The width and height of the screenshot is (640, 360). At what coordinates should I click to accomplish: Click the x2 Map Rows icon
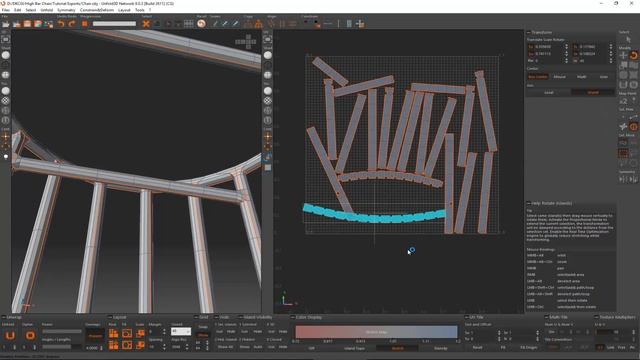click(623, 101)
